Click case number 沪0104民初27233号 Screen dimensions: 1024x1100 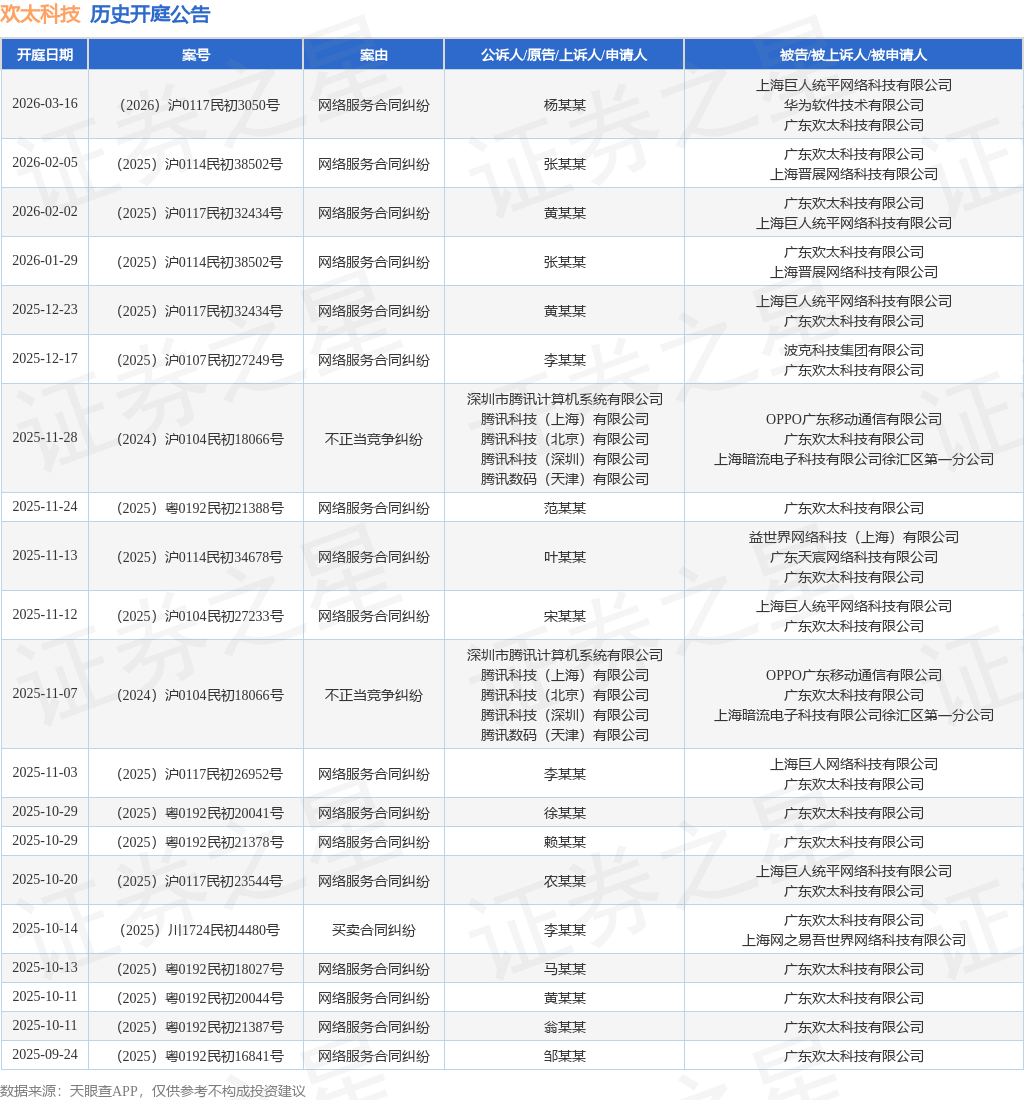tap(199, 616)
